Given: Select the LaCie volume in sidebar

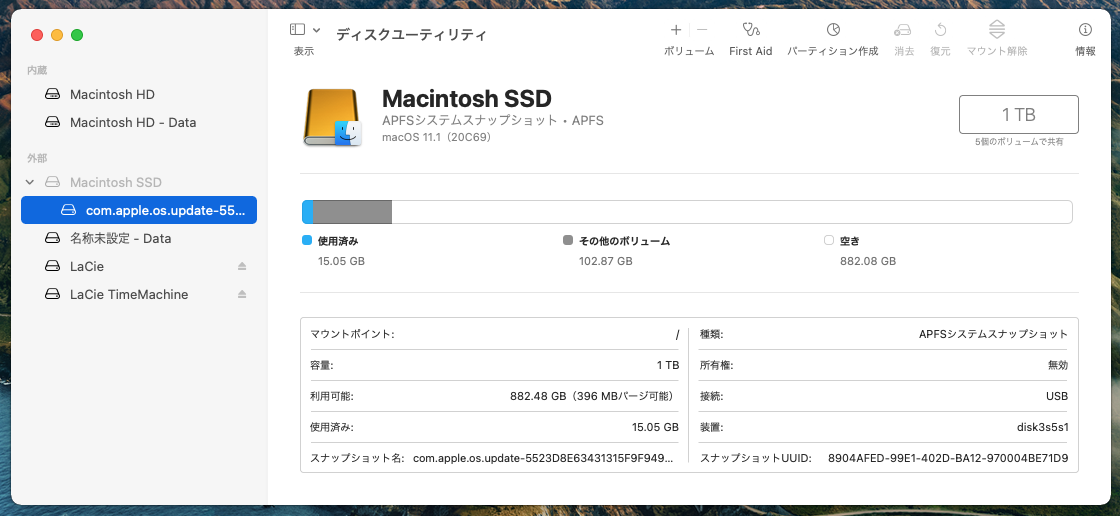Looking at the screenshot, I should pyautogui.click(x=139, y=266).
